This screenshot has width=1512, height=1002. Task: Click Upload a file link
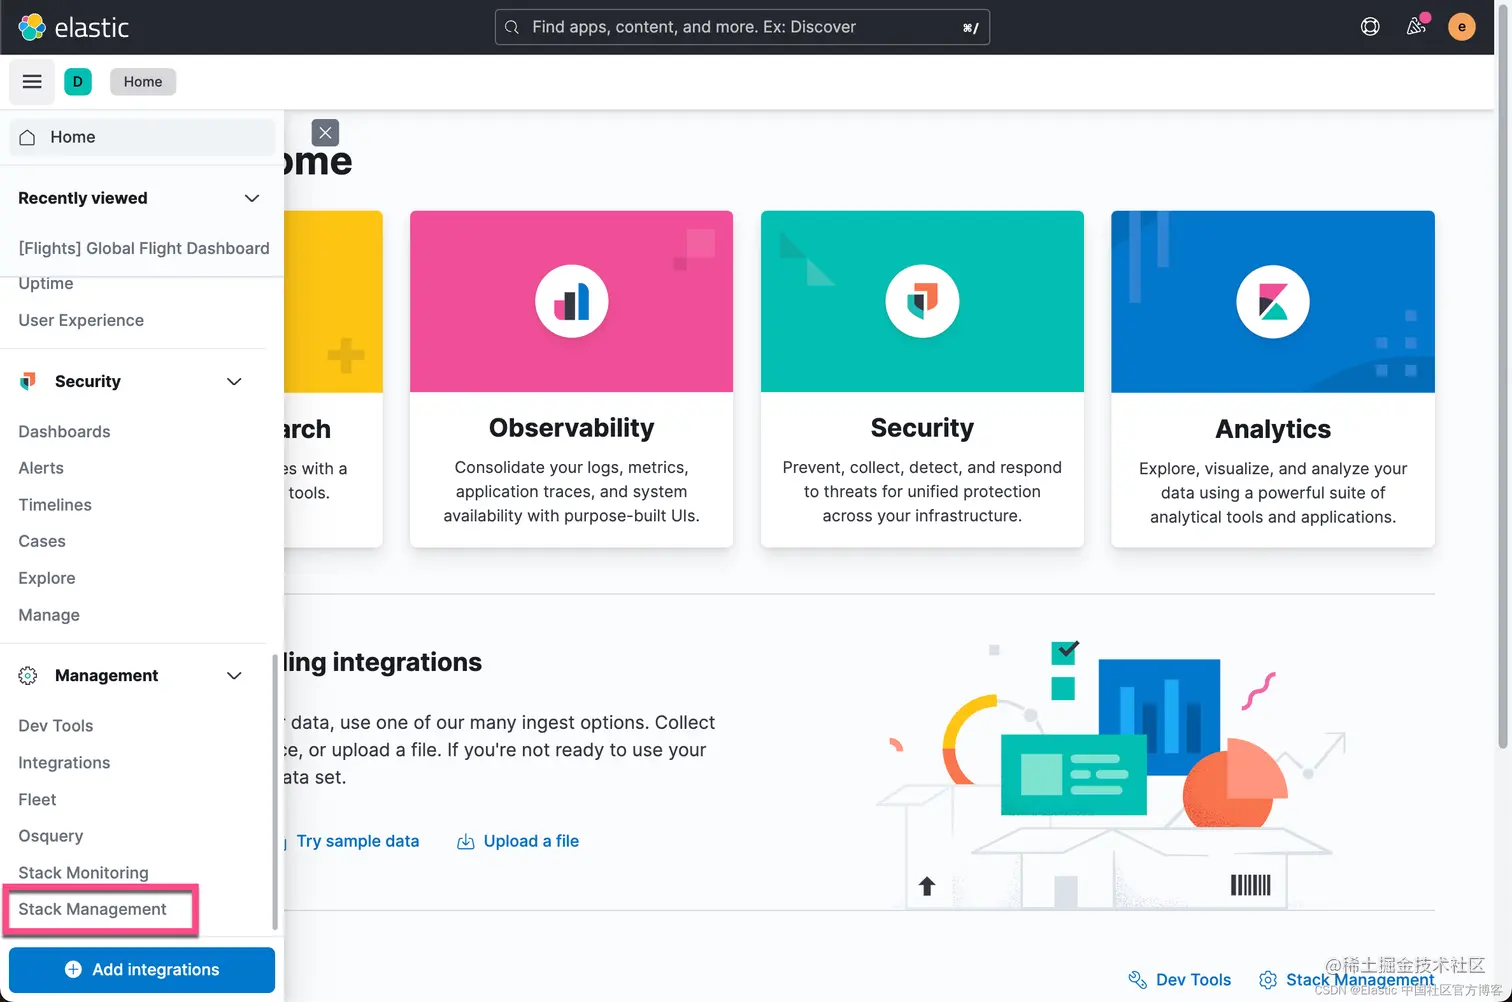click(x=531, y=842)
